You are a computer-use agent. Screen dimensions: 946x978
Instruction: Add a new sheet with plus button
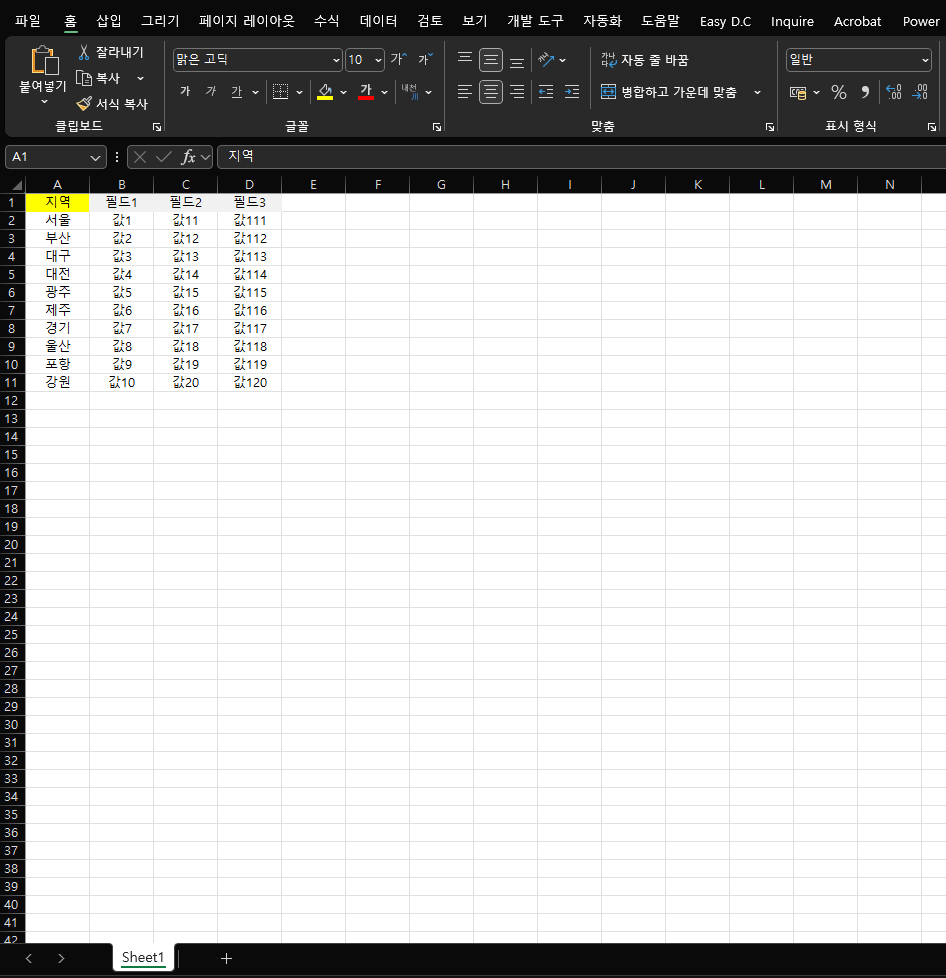point(226,958)
